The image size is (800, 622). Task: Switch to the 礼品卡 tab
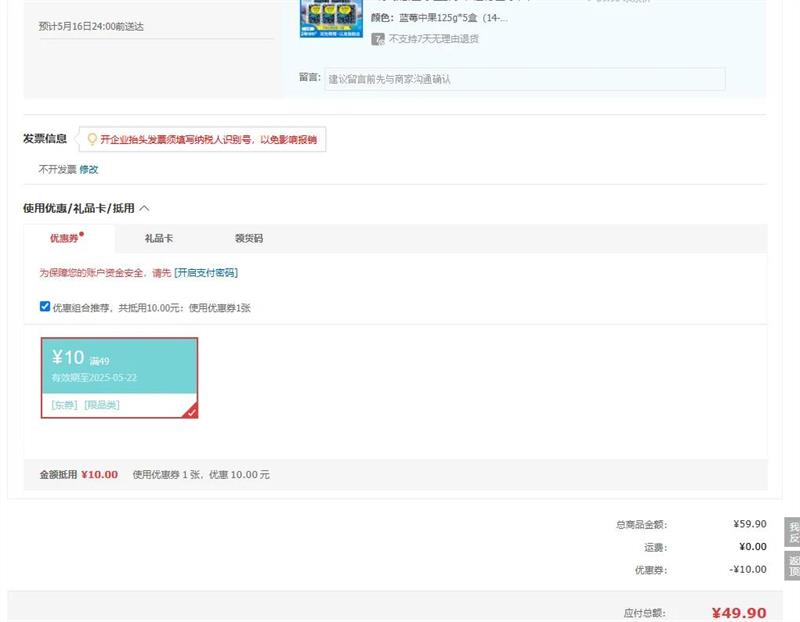(159, 239)
